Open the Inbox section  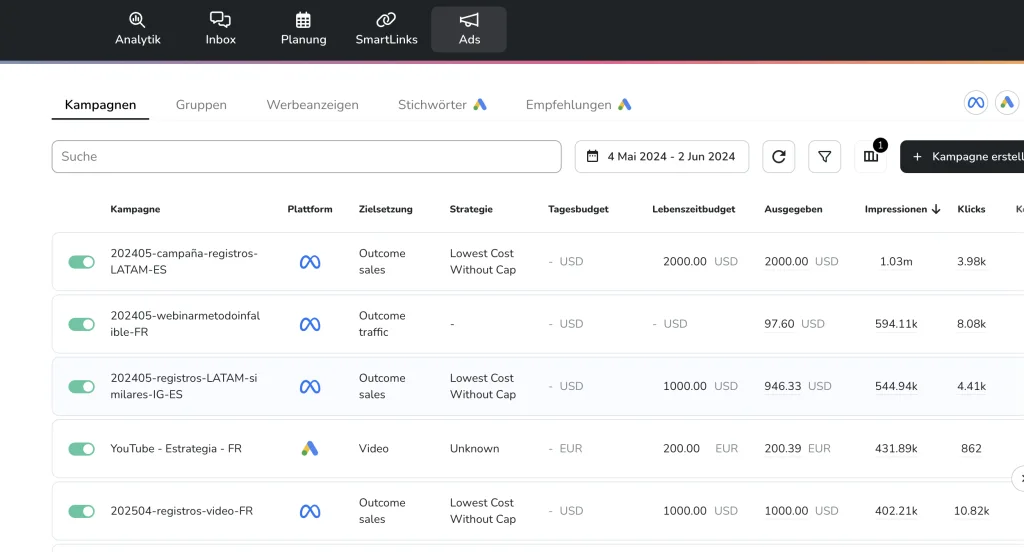[220, 29]
